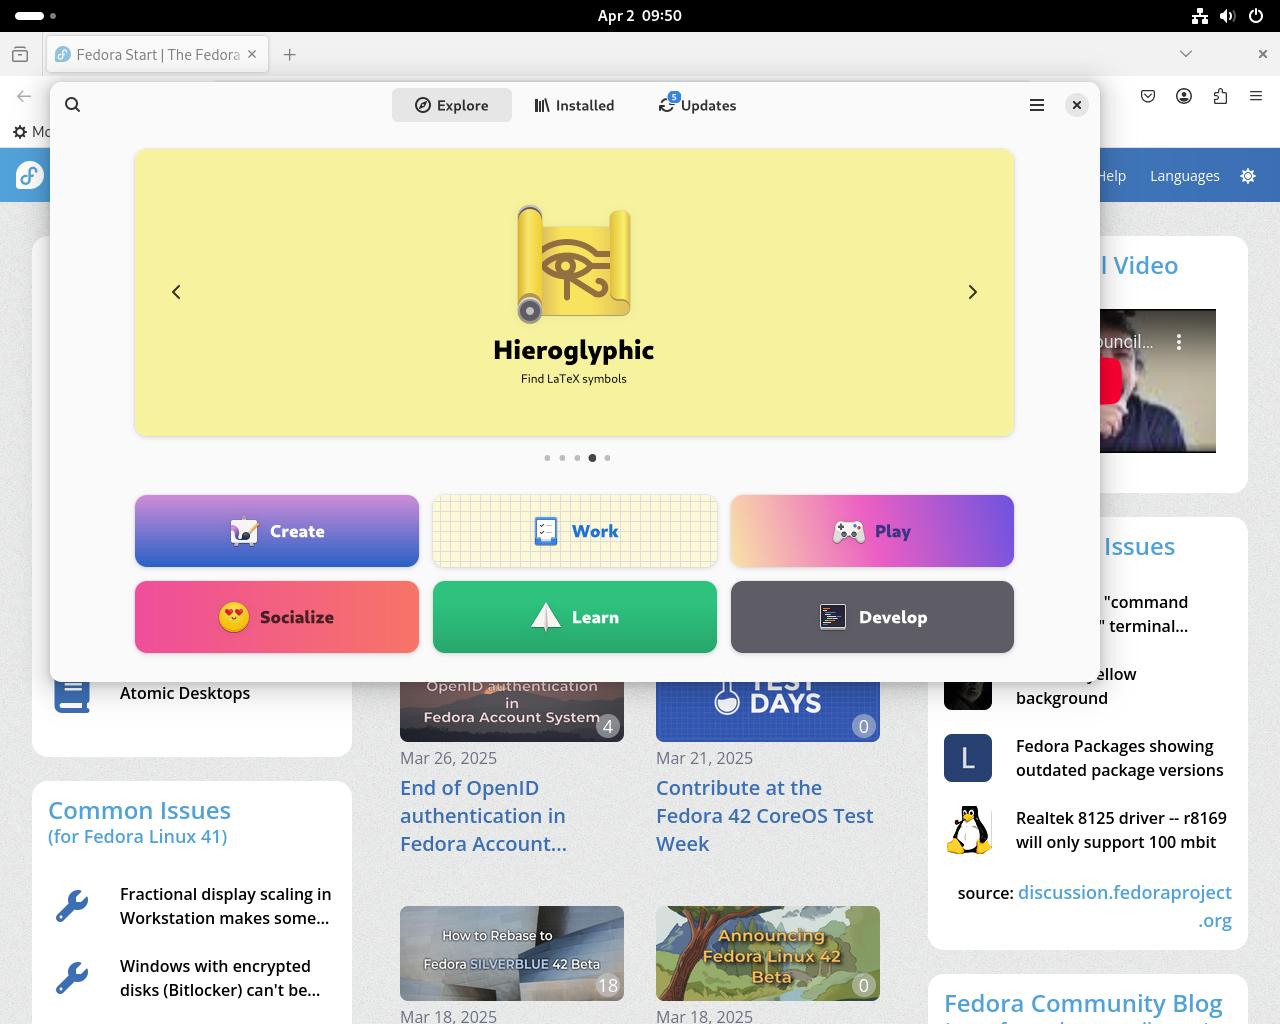Open the Updates tab
Viewport: 1280px width, 1024px height.
click(697, 105)
